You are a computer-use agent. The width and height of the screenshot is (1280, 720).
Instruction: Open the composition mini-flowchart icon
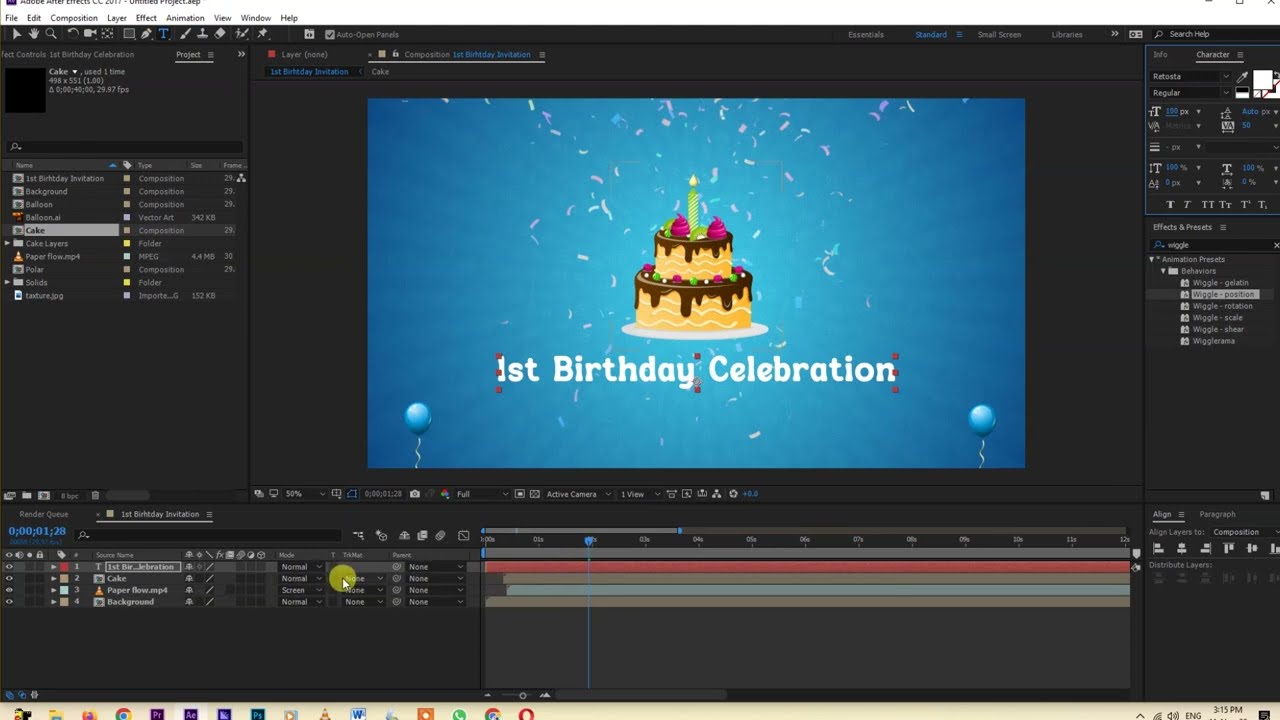358,536
